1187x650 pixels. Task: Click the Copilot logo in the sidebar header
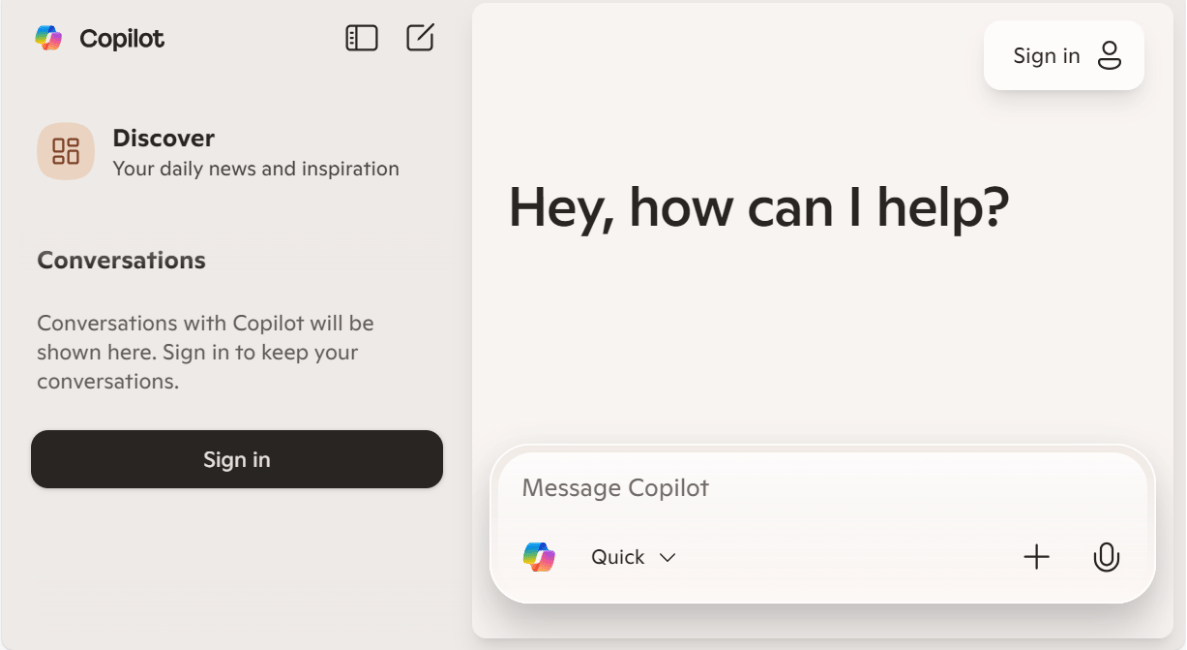point(48,38)
